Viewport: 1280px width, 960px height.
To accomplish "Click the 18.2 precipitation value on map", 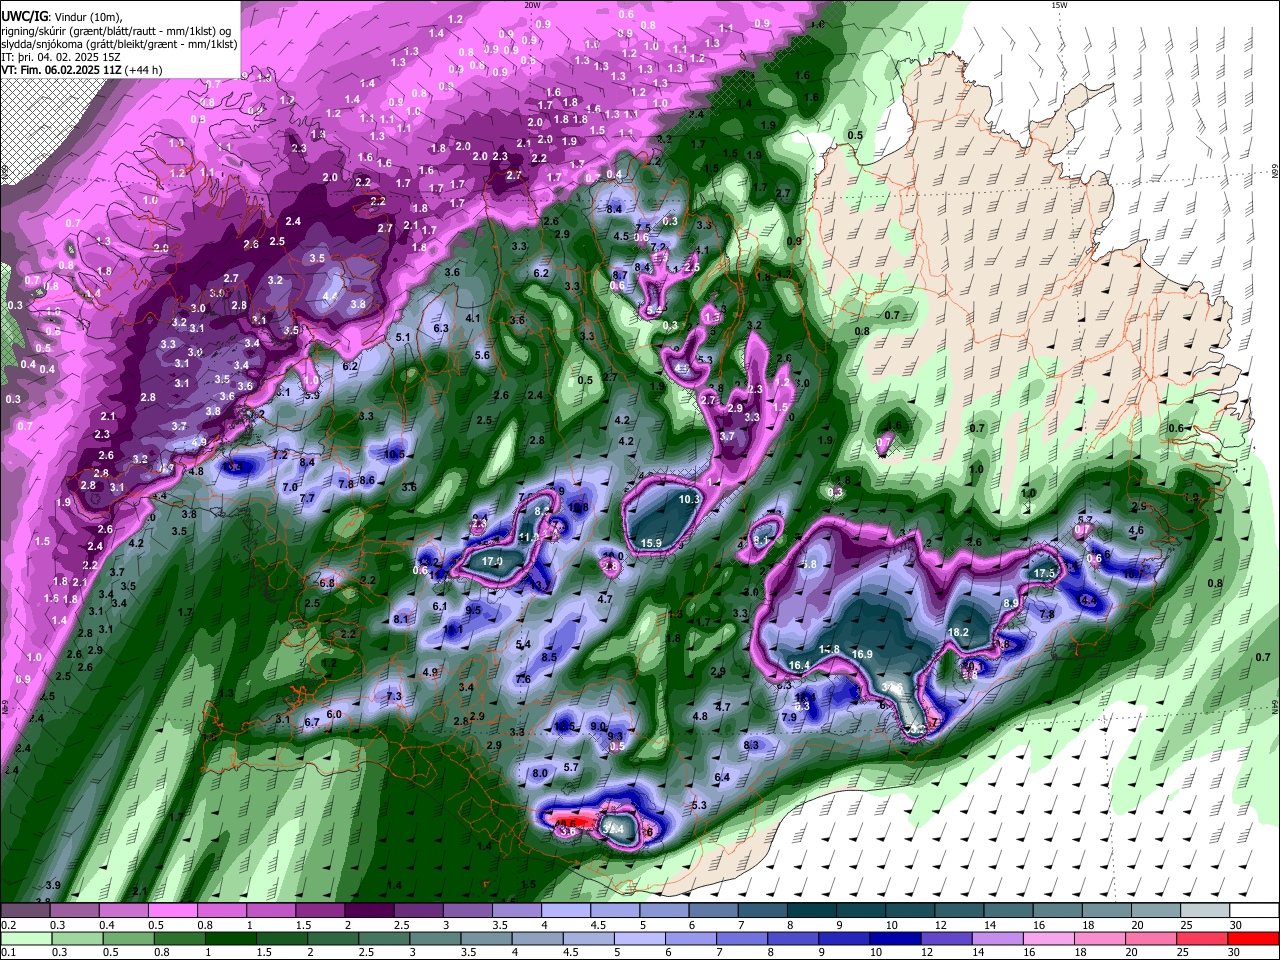I will (958, 632).
